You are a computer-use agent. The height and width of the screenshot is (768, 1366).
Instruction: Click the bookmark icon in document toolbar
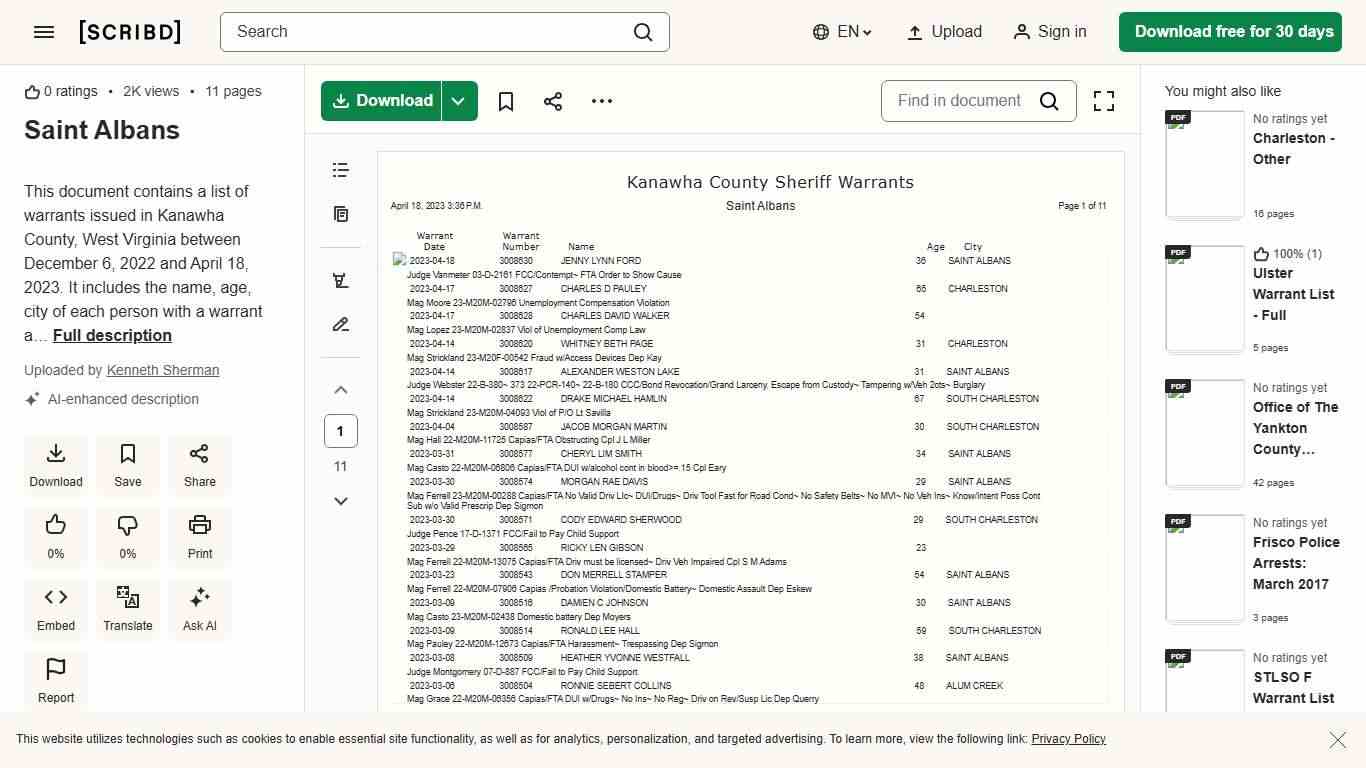point(506,101)
